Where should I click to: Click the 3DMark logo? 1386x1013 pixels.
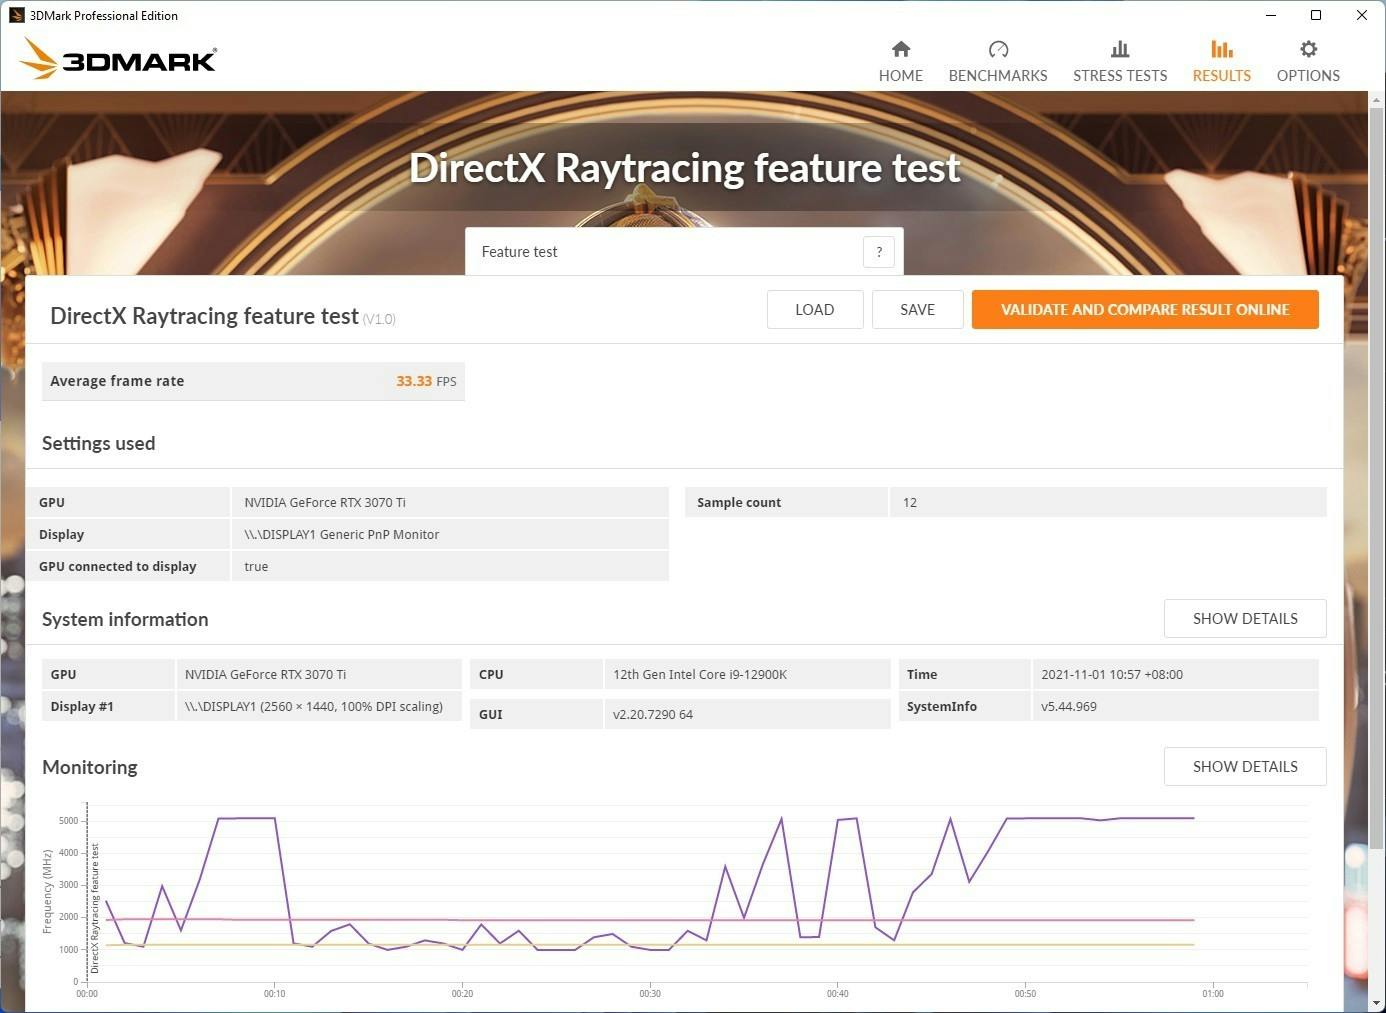tap(119, 60)
